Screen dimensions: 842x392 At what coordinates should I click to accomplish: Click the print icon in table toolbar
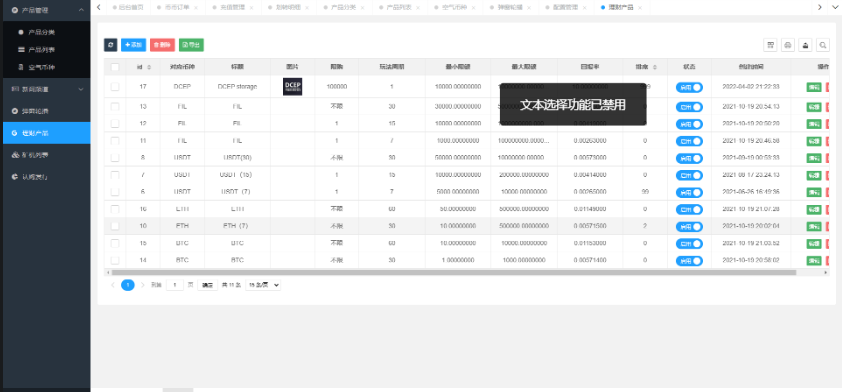pyautogui.click(x=788, y=45)
